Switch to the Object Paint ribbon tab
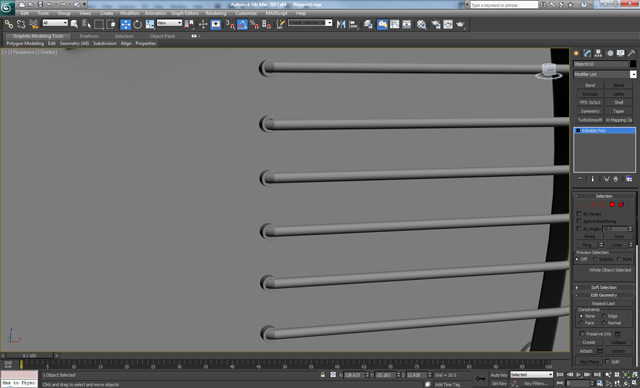640x388 pixels. [162, 36]
